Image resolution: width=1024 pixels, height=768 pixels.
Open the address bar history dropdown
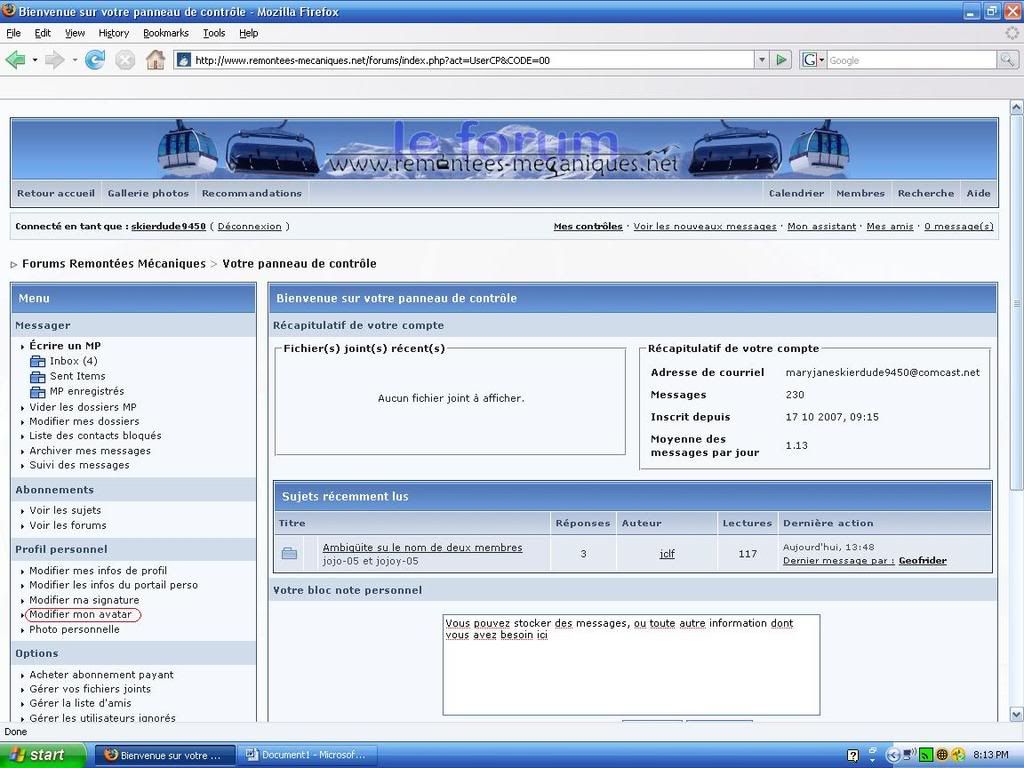pyautogui.click(x=761, y=60)
